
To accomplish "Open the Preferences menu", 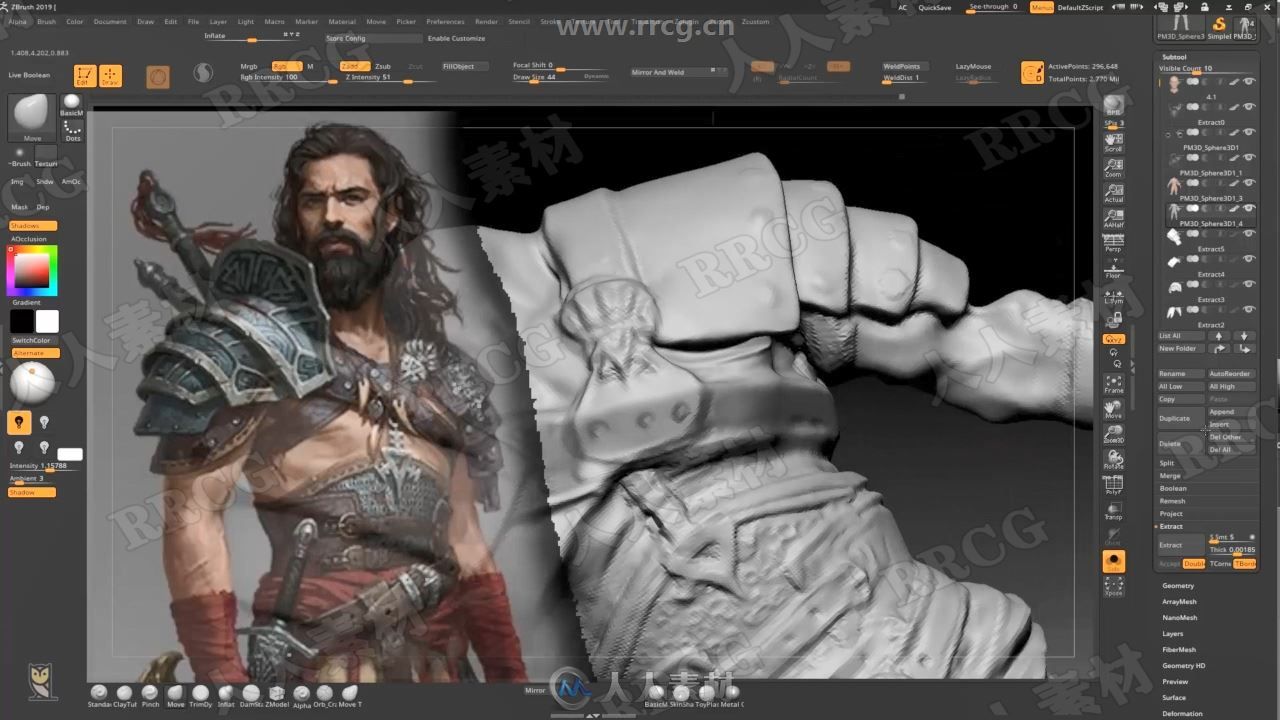I will (445, 21).
